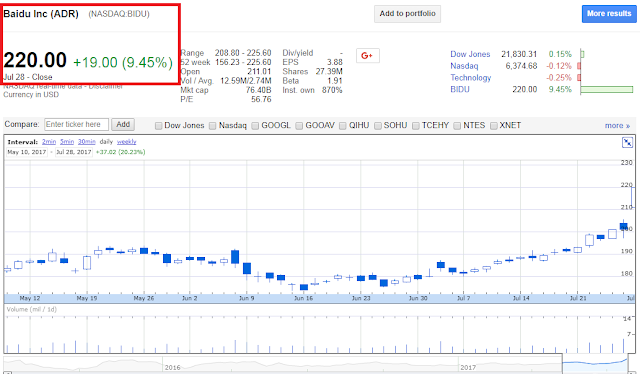Edit the May 10, 2017 start date

tap(27, 152)
